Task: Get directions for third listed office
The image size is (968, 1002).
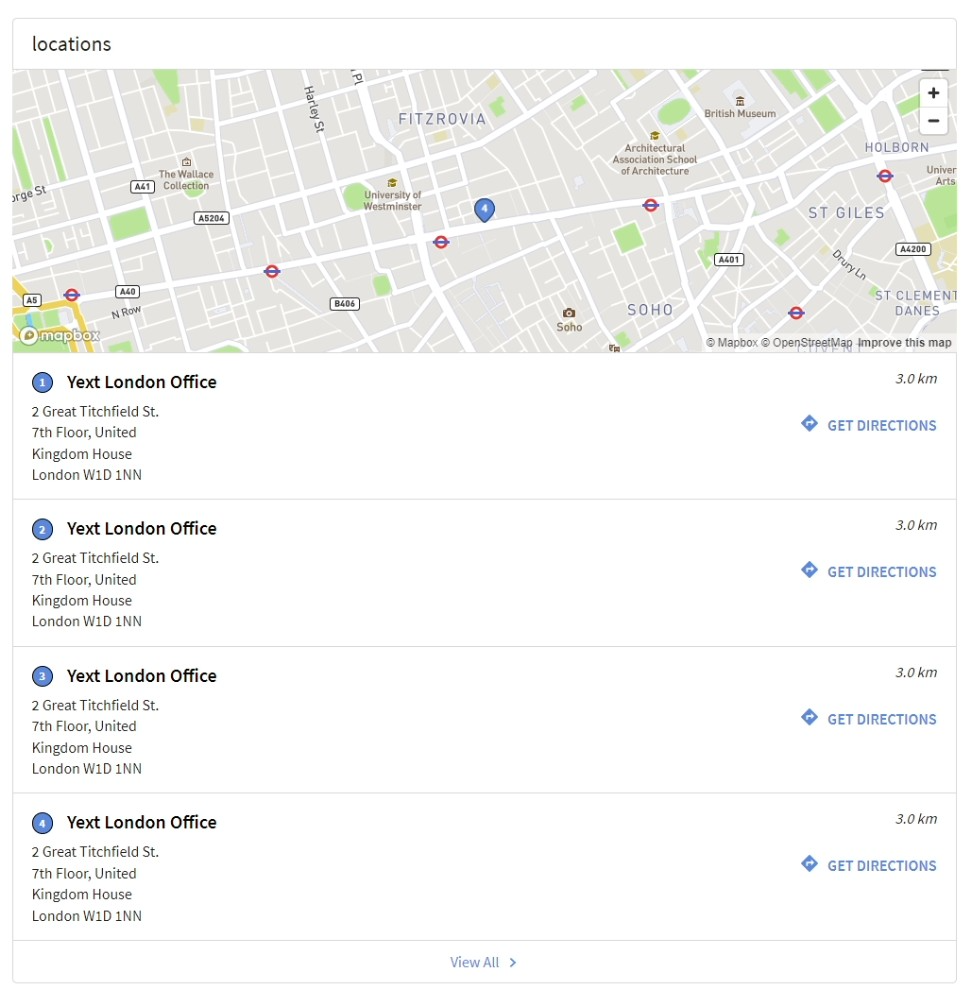Action: 868,718
